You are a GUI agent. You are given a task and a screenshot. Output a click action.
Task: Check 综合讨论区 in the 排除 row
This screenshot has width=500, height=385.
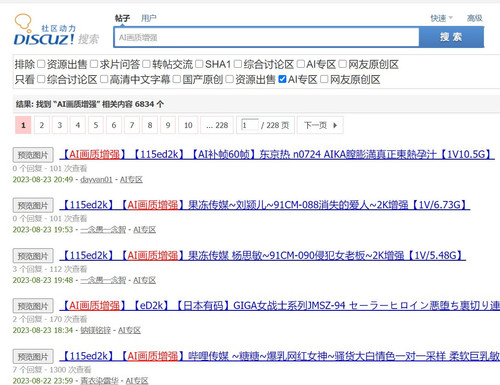pos(238,64)
